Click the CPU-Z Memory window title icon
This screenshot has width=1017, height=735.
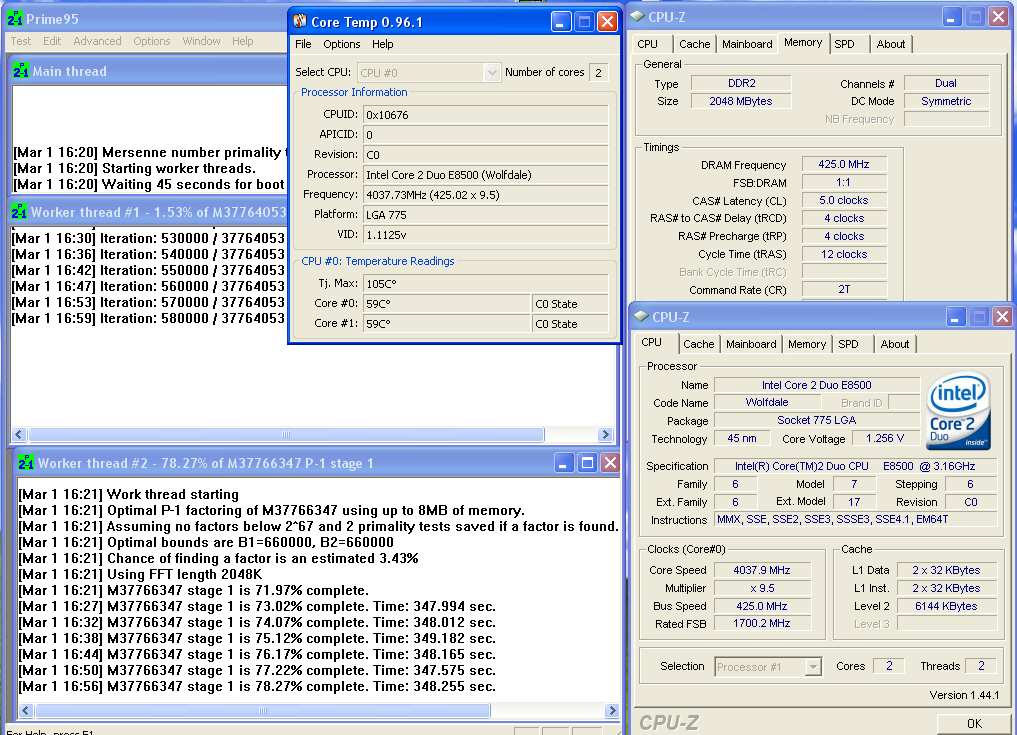click(638, 17)
